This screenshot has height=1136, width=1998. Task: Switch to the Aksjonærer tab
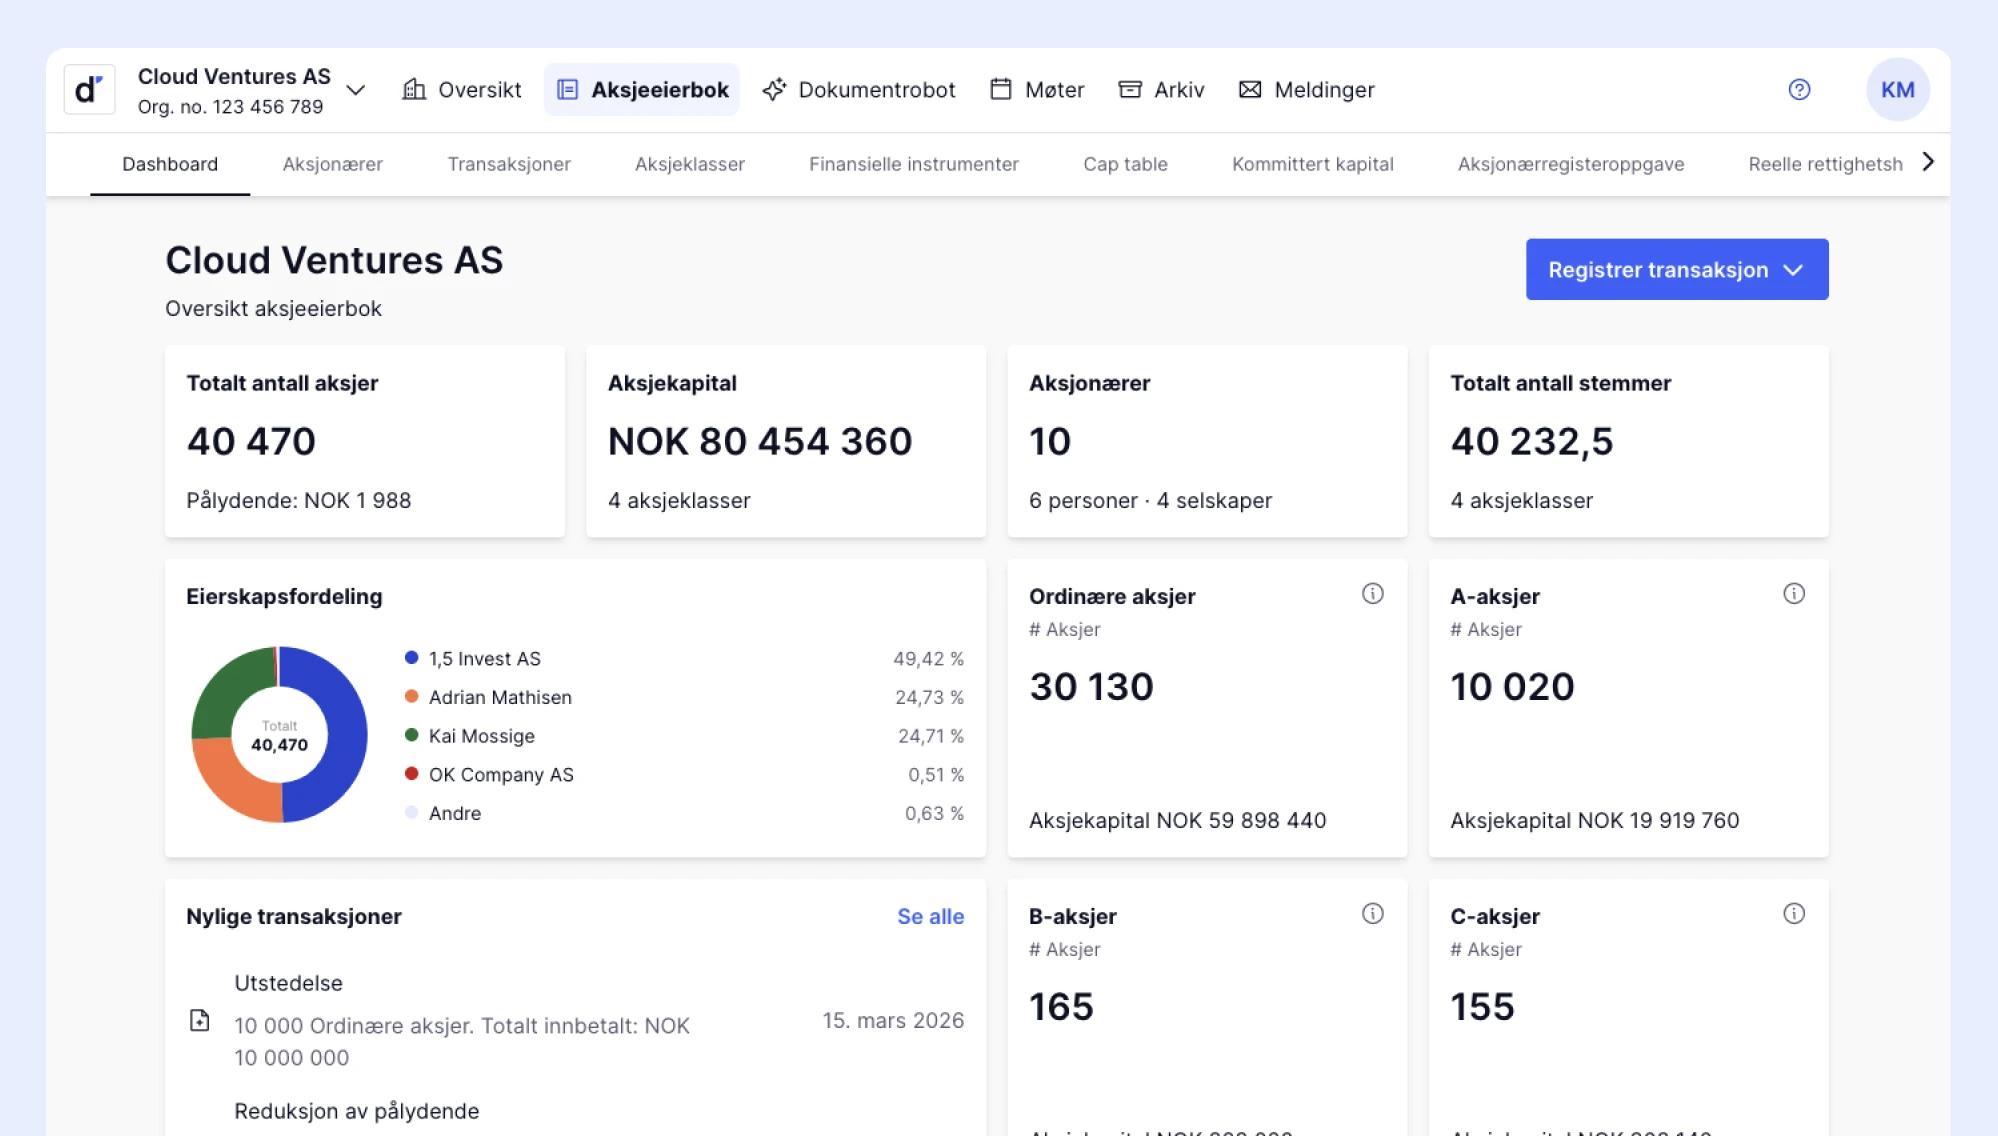coord(332,164)
